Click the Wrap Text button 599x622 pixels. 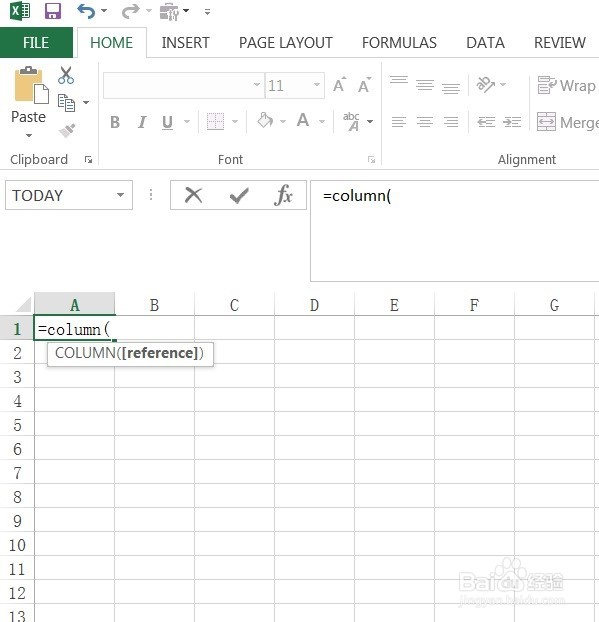[567, 85]
